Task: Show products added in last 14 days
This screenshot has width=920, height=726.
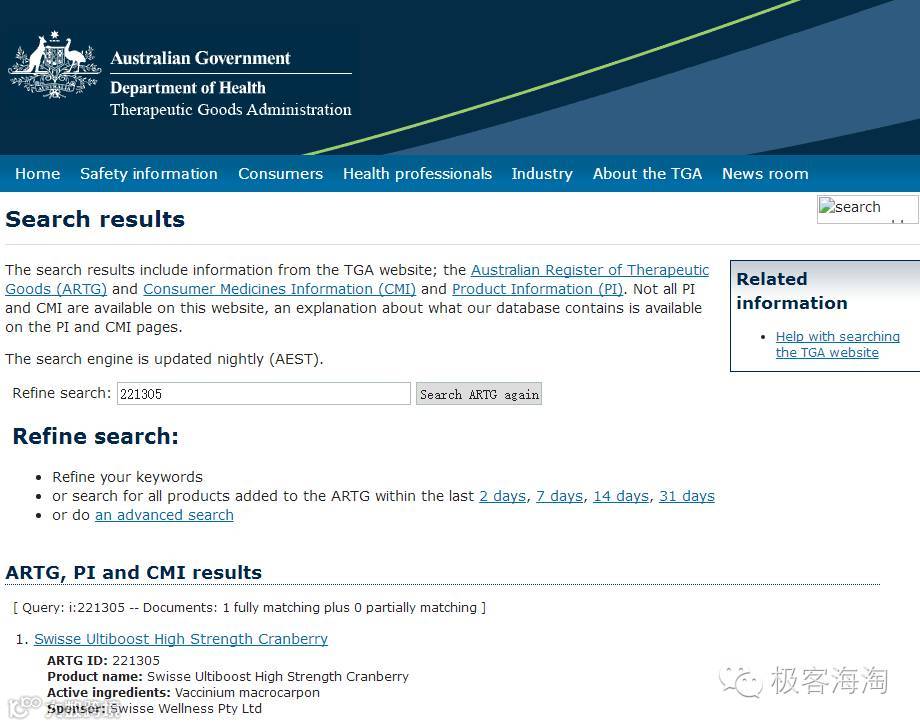Action: pos(621,497)
